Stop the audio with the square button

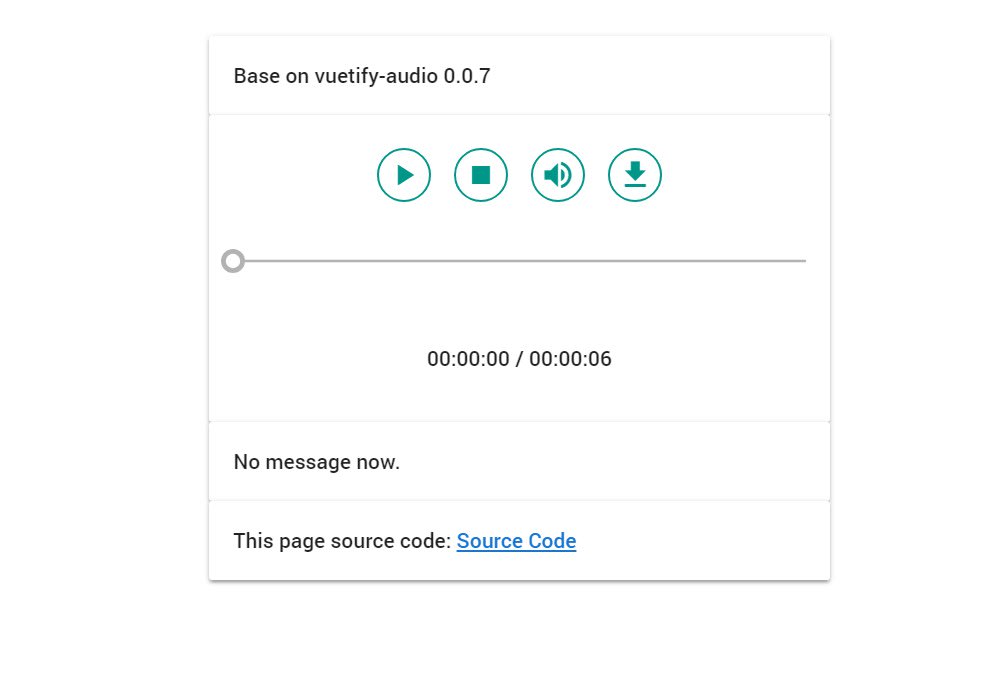[x=481, y=175]
